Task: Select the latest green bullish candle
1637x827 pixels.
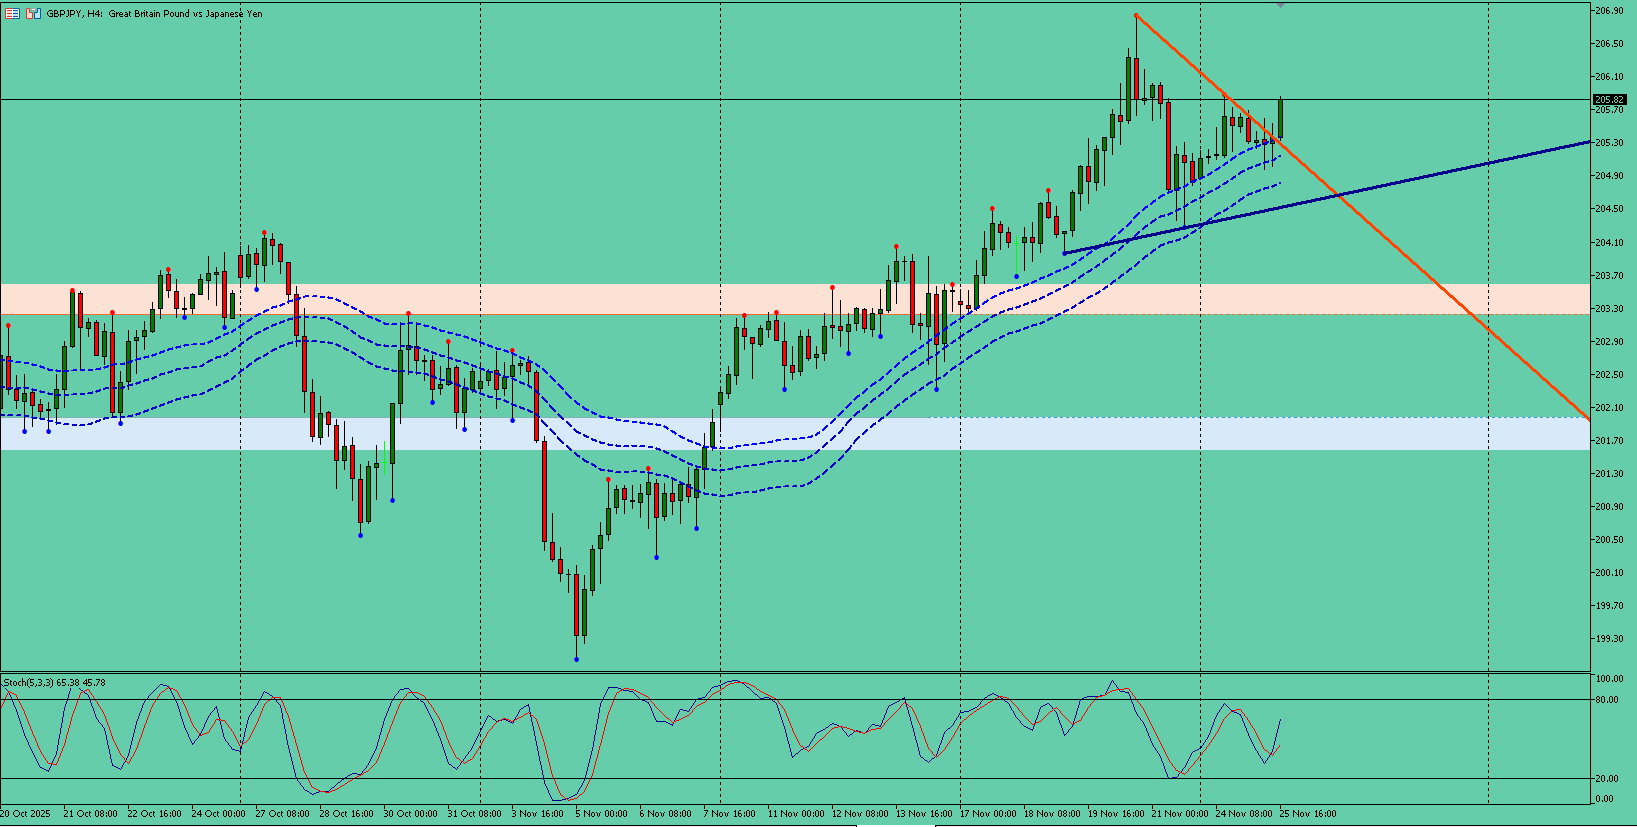Action: (1280, 119)
